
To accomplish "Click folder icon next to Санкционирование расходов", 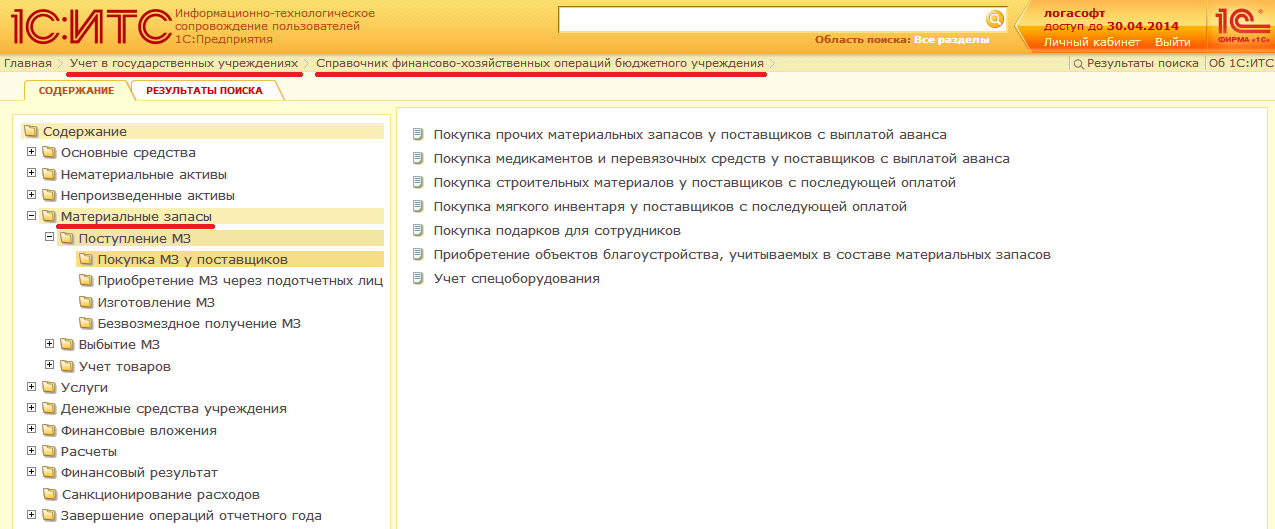I will click(49, 495).
